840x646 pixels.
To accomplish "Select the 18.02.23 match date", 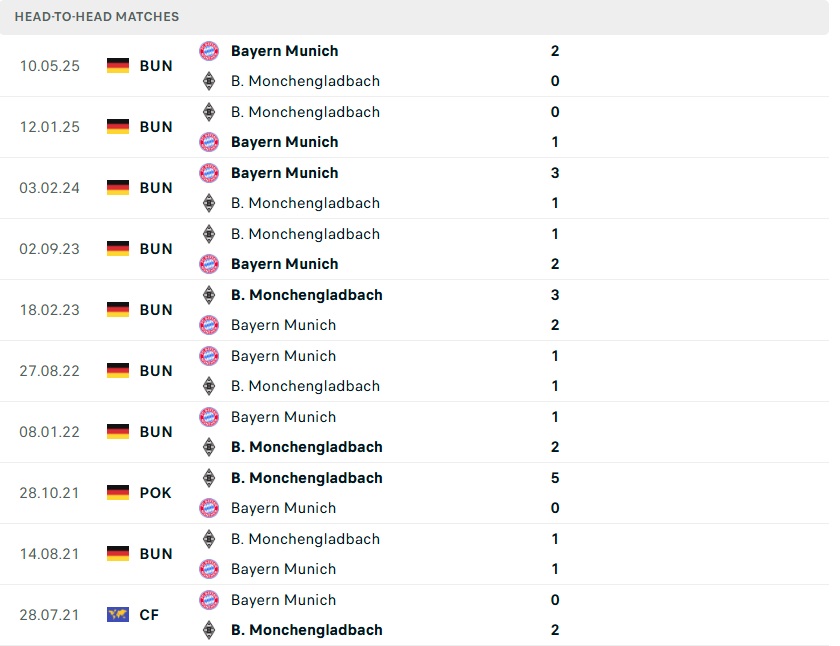I will 49,310.
